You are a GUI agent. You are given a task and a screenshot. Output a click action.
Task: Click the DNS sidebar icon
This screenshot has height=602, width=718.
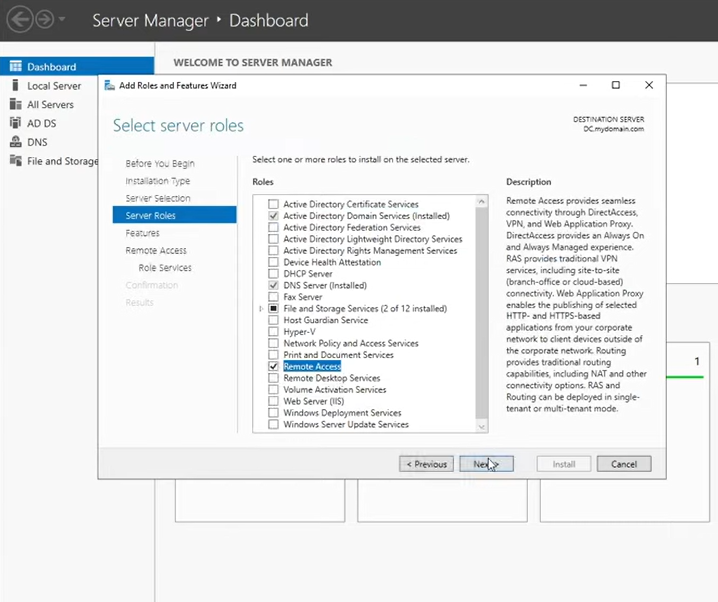tap(16, 141)
